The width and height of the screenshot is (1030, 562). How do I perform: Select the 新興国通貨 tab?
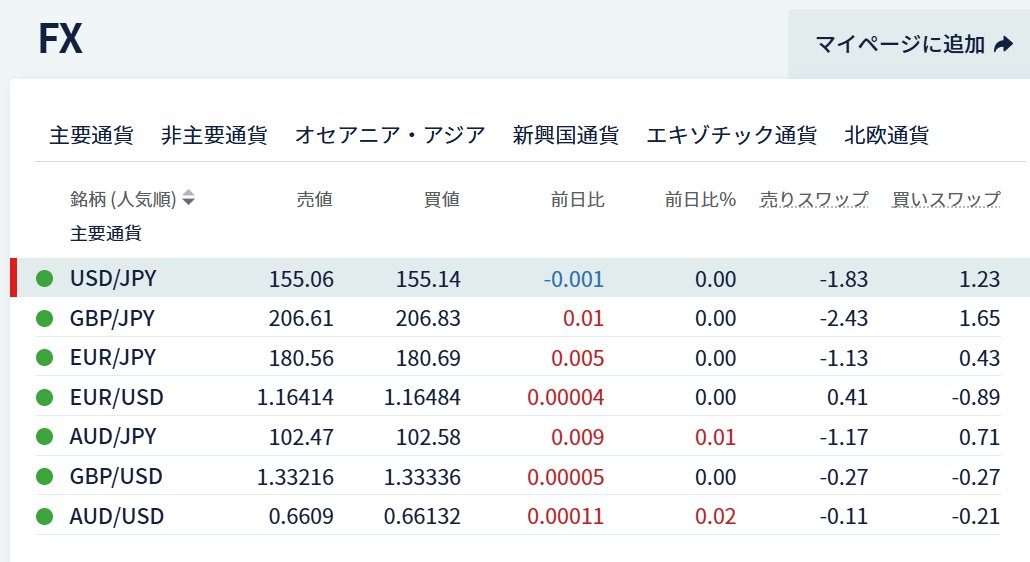point(566,135)
